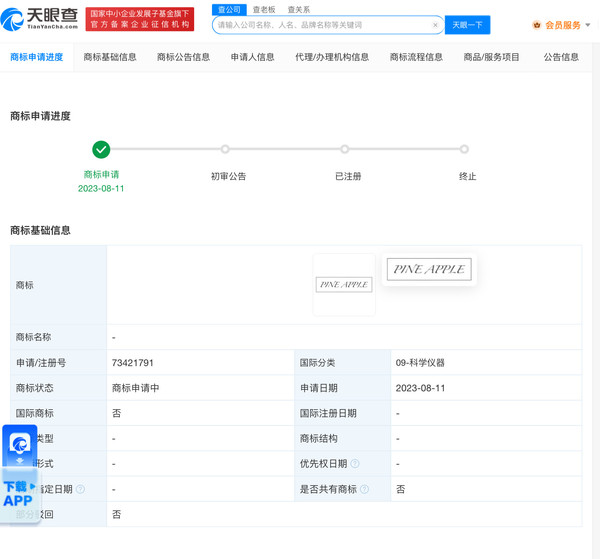Open the 商标申请进度 tab
Screen dimensions: 600x559
[x=36, y=57]
